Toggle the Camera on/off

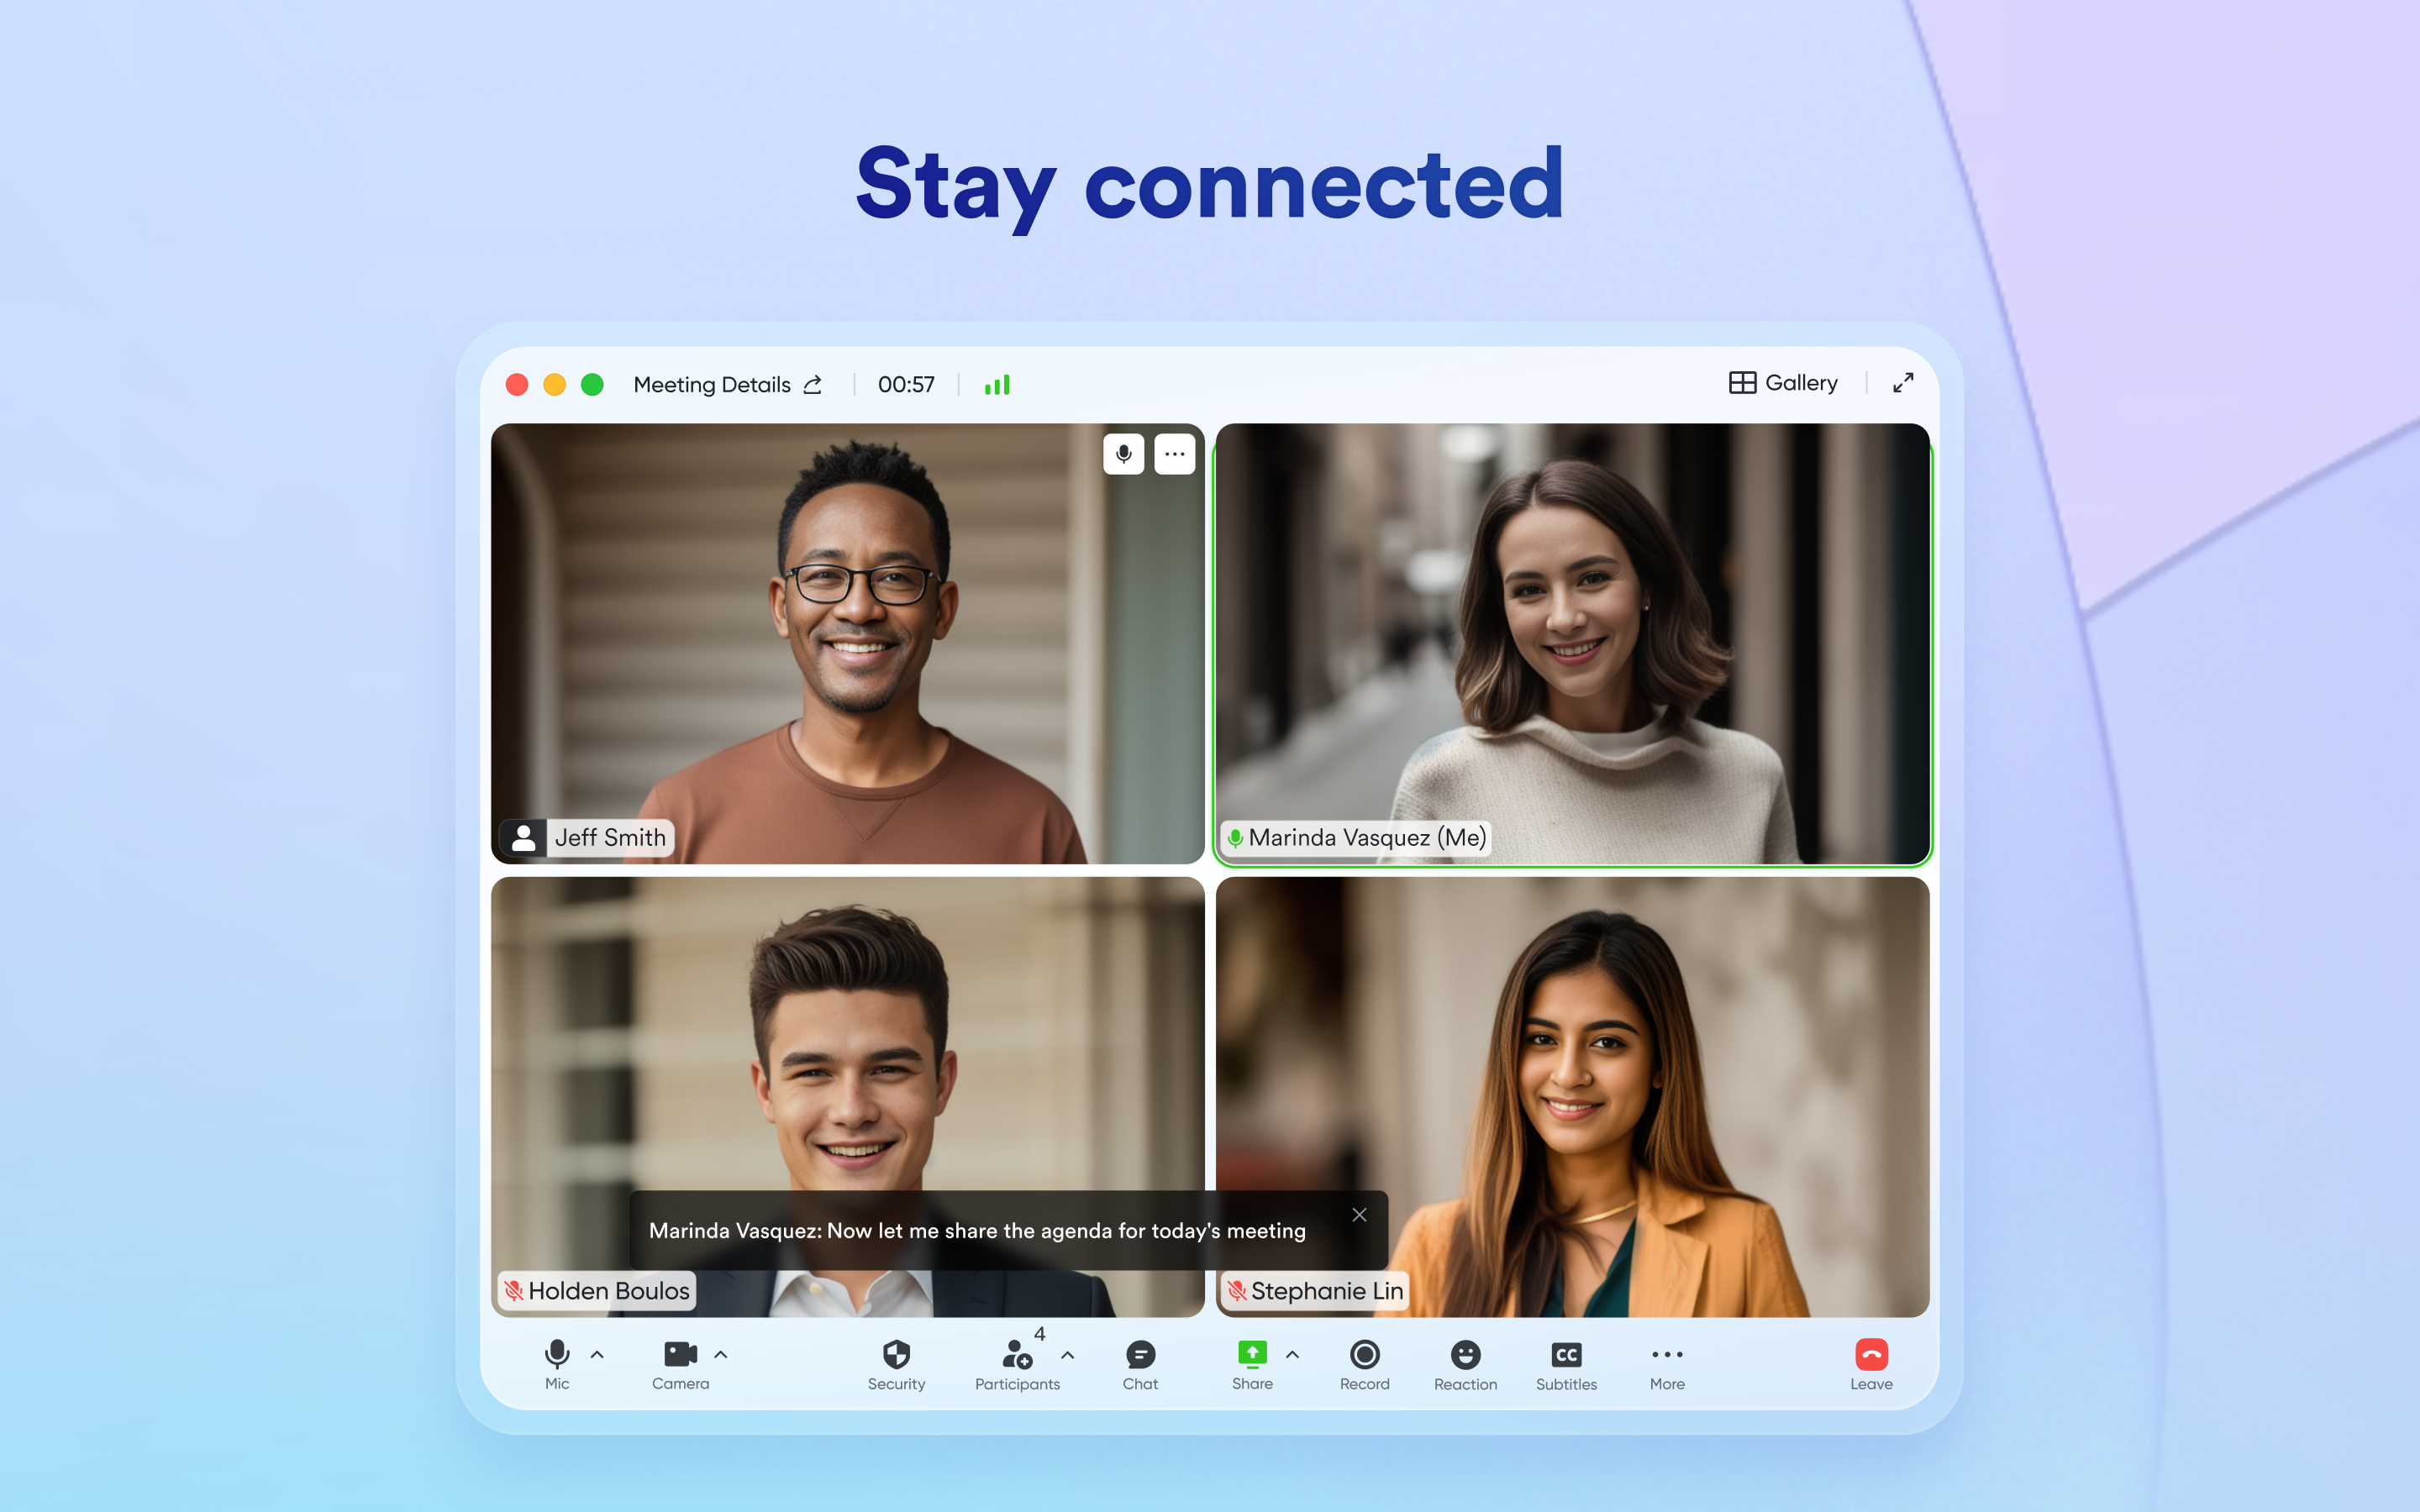[678, 1357]
